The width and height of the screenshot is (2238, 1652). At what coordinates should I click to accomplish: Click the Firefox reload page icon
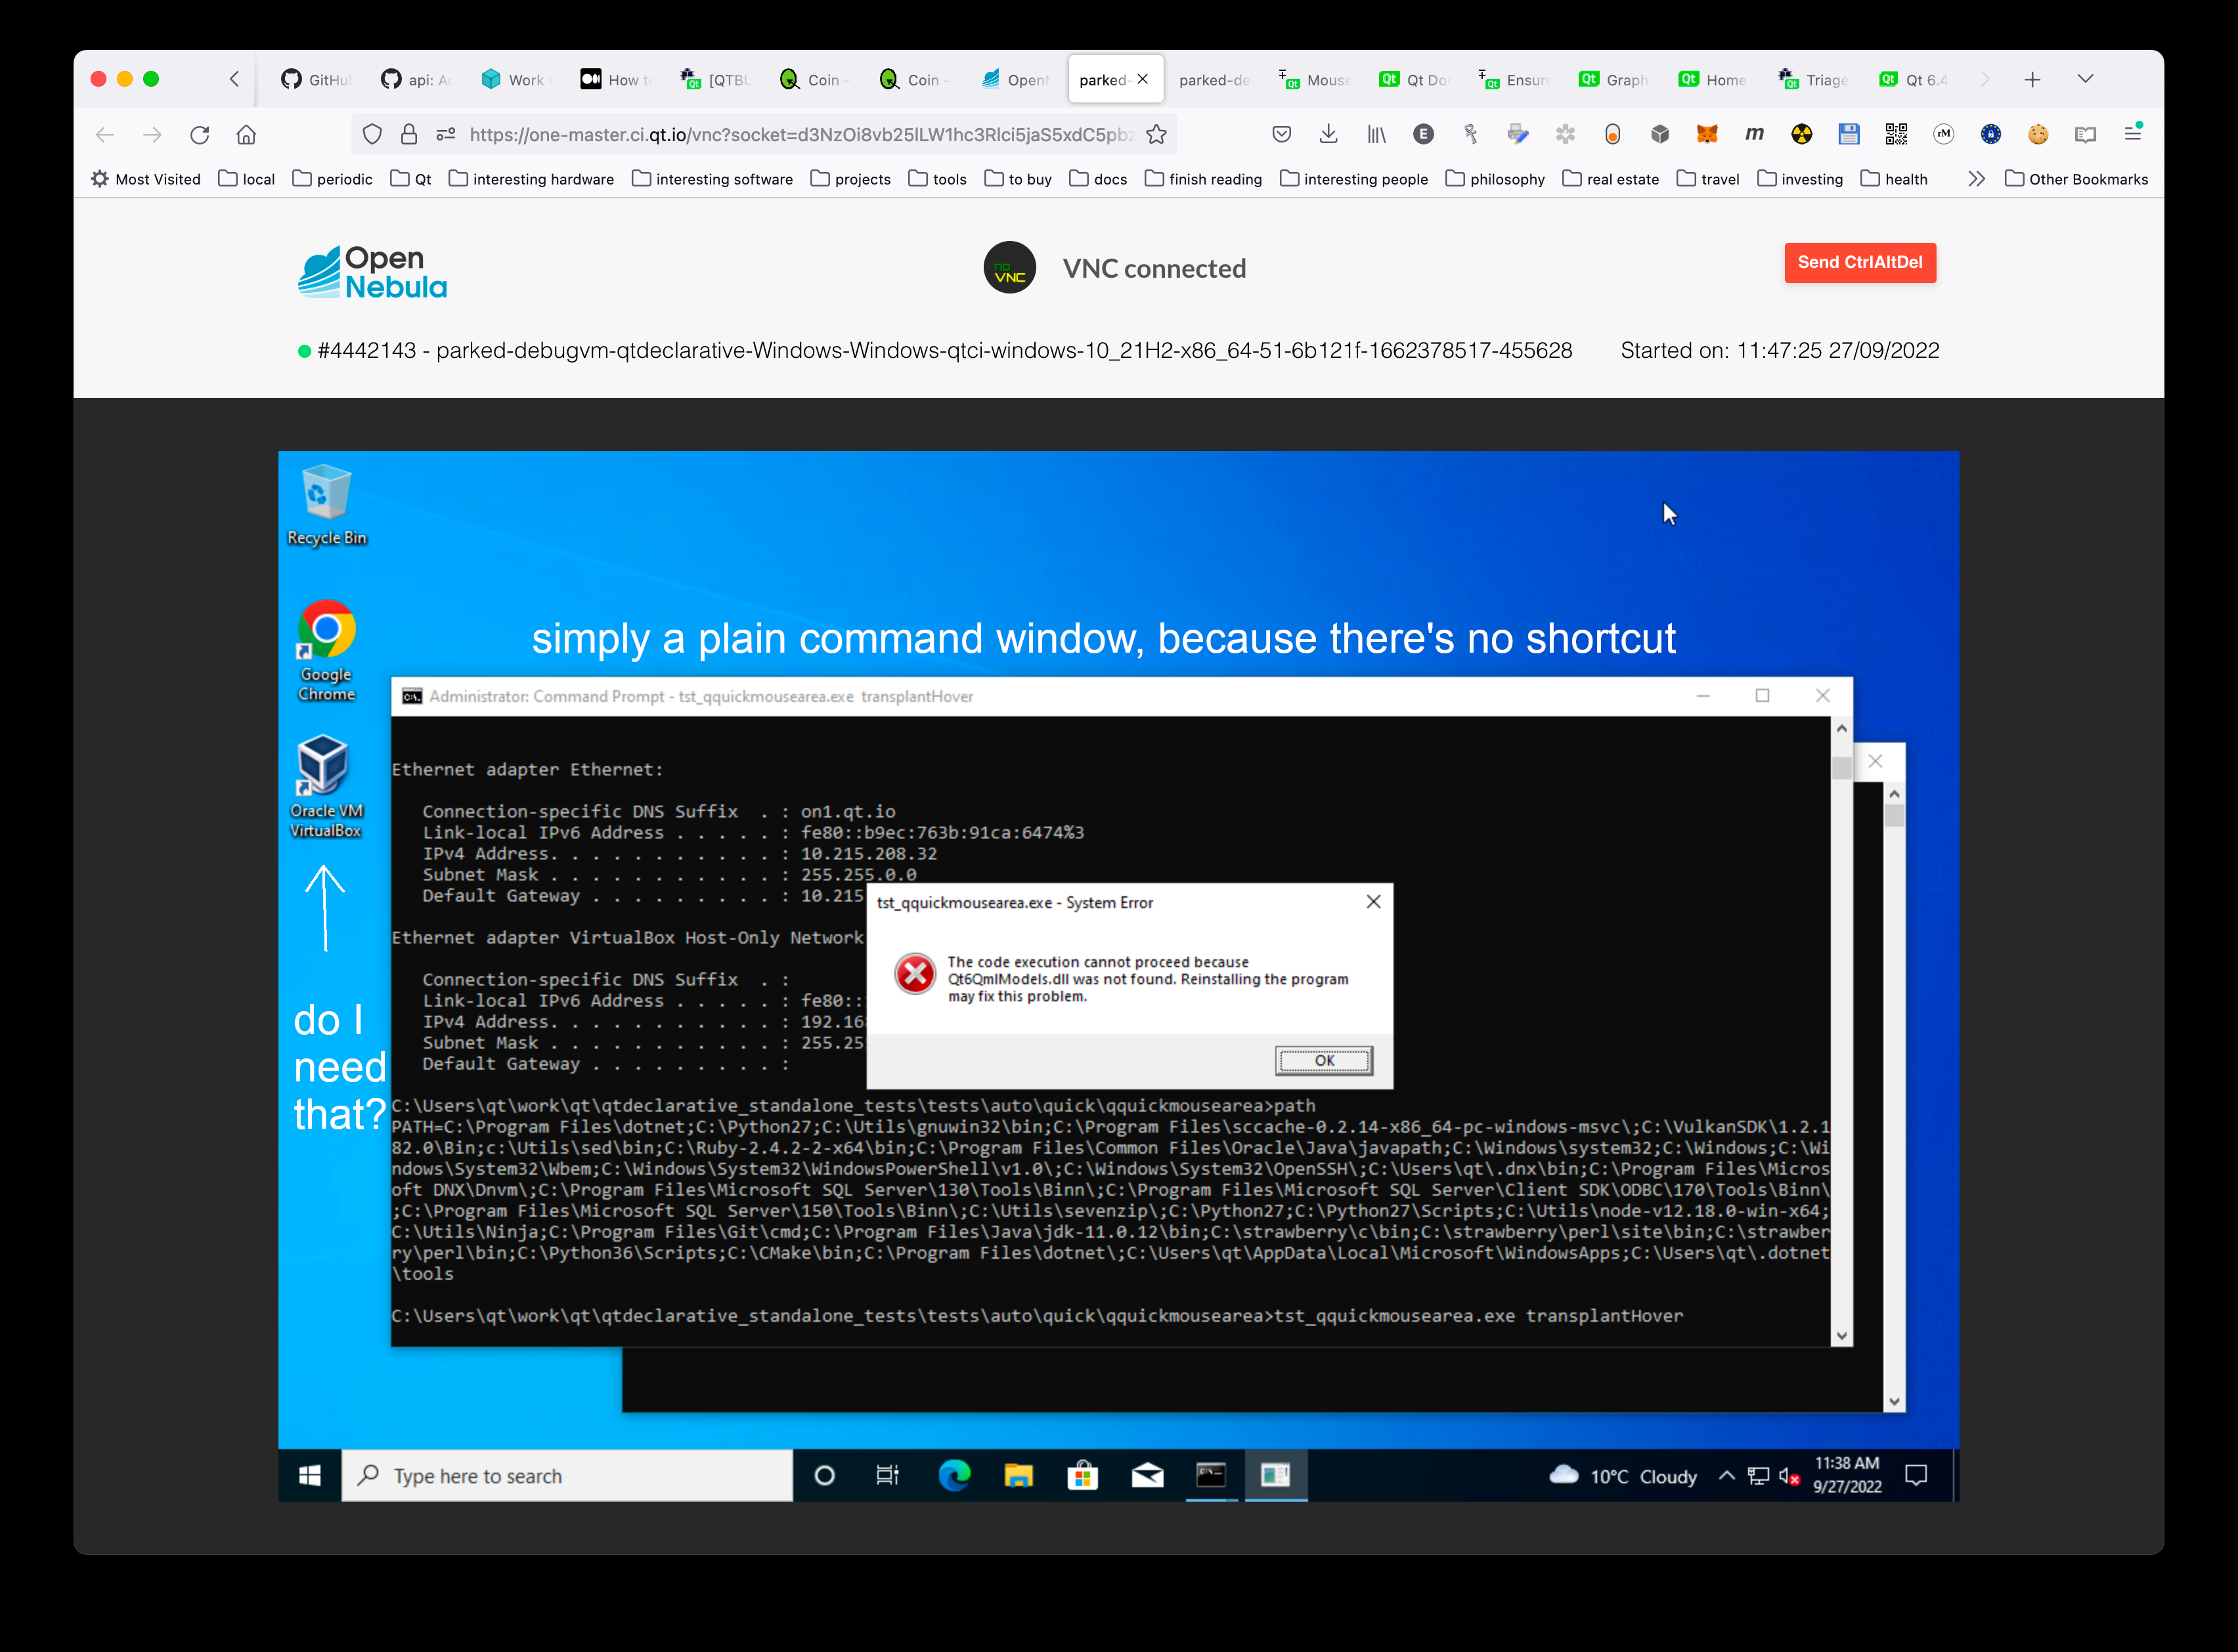(199, 135)
